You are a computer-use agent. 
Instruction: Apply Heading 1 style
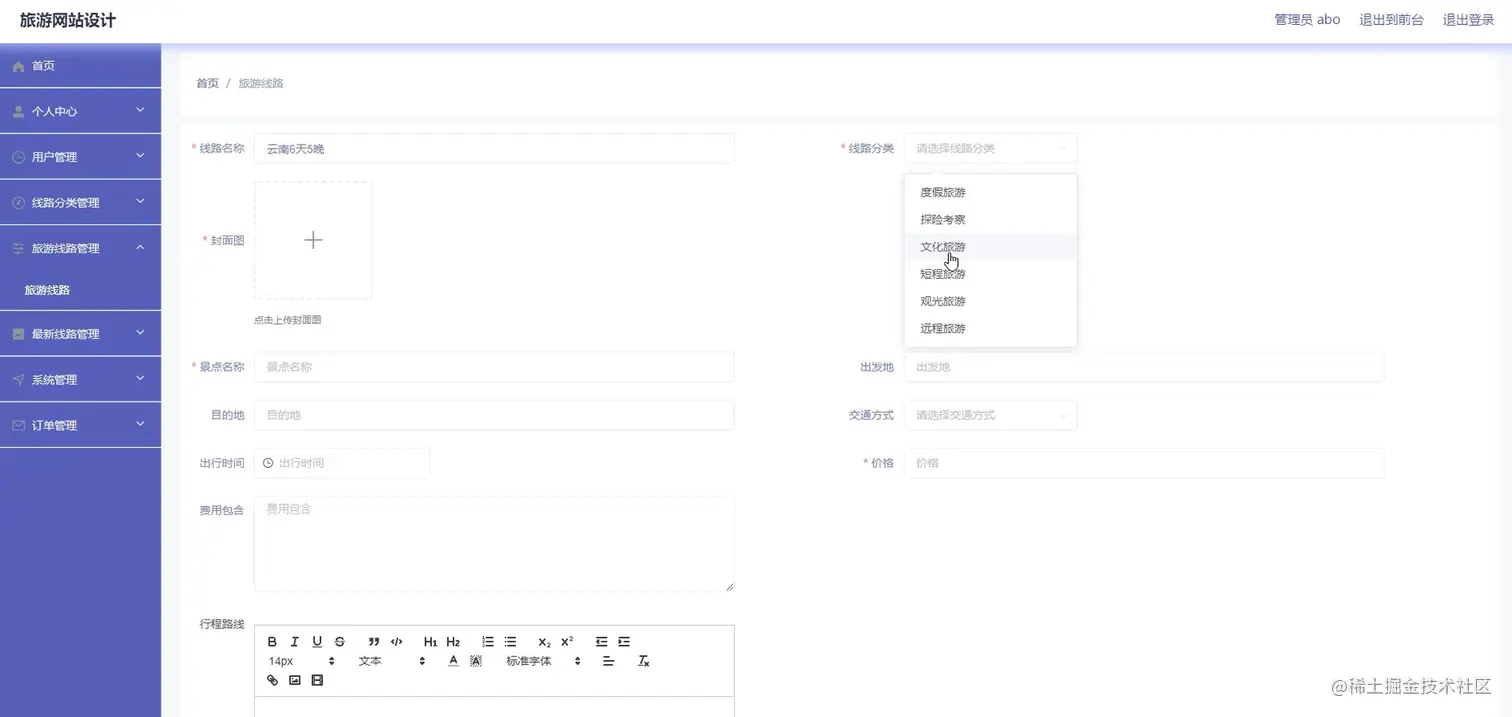[x=430, y=641]
